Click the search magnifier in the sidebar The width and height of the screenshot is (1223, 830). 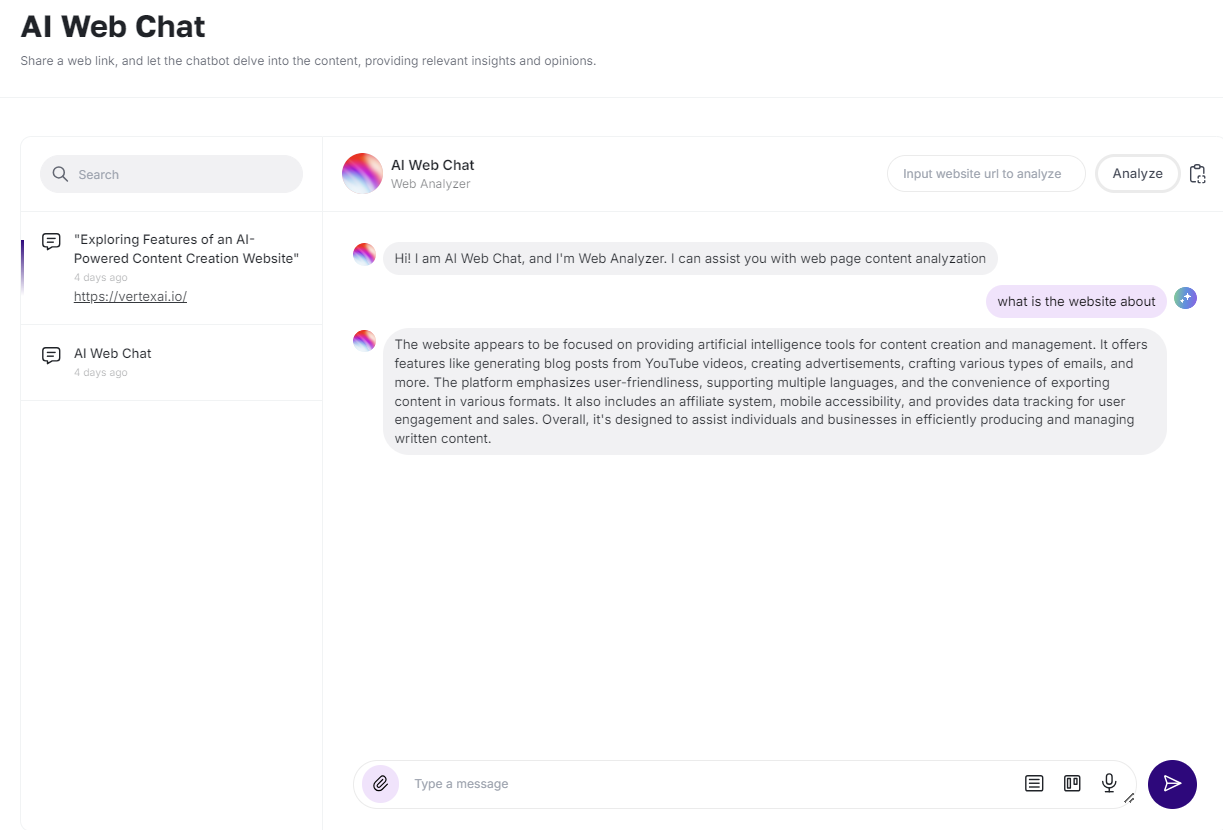[60, 174]
